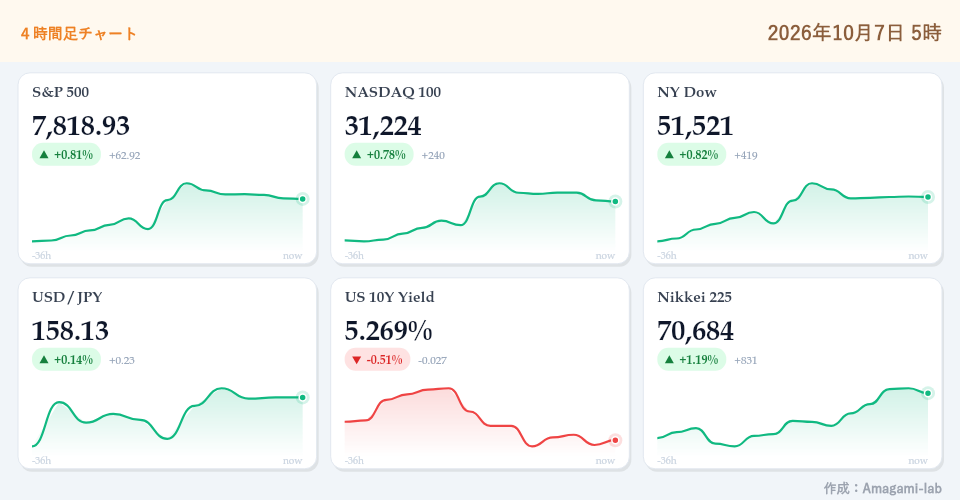Click the NASDAQ 100 sparkline chart

click(x=480, y=215)
